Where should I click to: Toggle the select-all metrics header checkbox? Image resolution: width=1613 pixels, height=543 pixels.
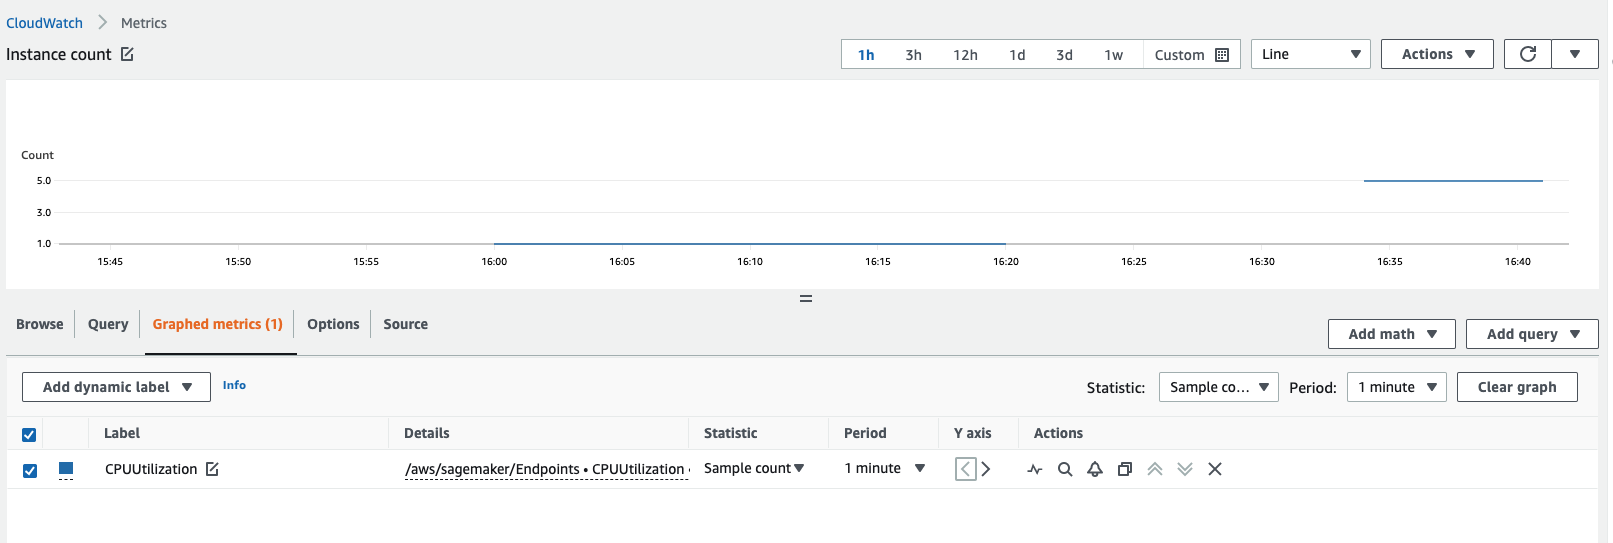tap(29, 434)
